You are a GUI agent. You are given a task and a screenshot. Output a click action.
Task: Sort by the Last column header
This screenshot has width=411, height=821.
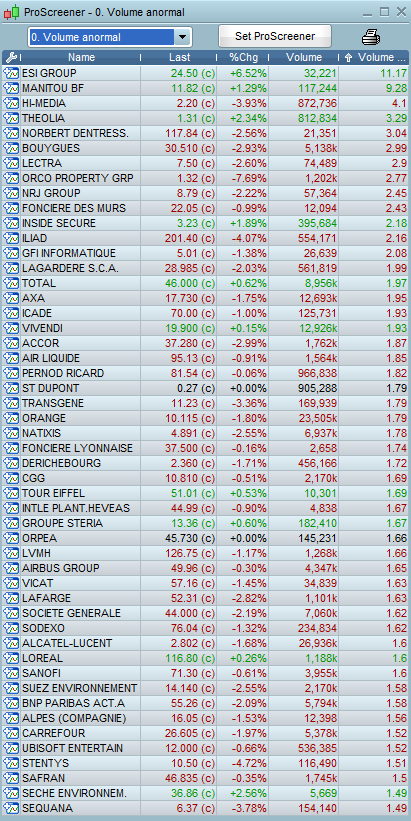(180, 58)
